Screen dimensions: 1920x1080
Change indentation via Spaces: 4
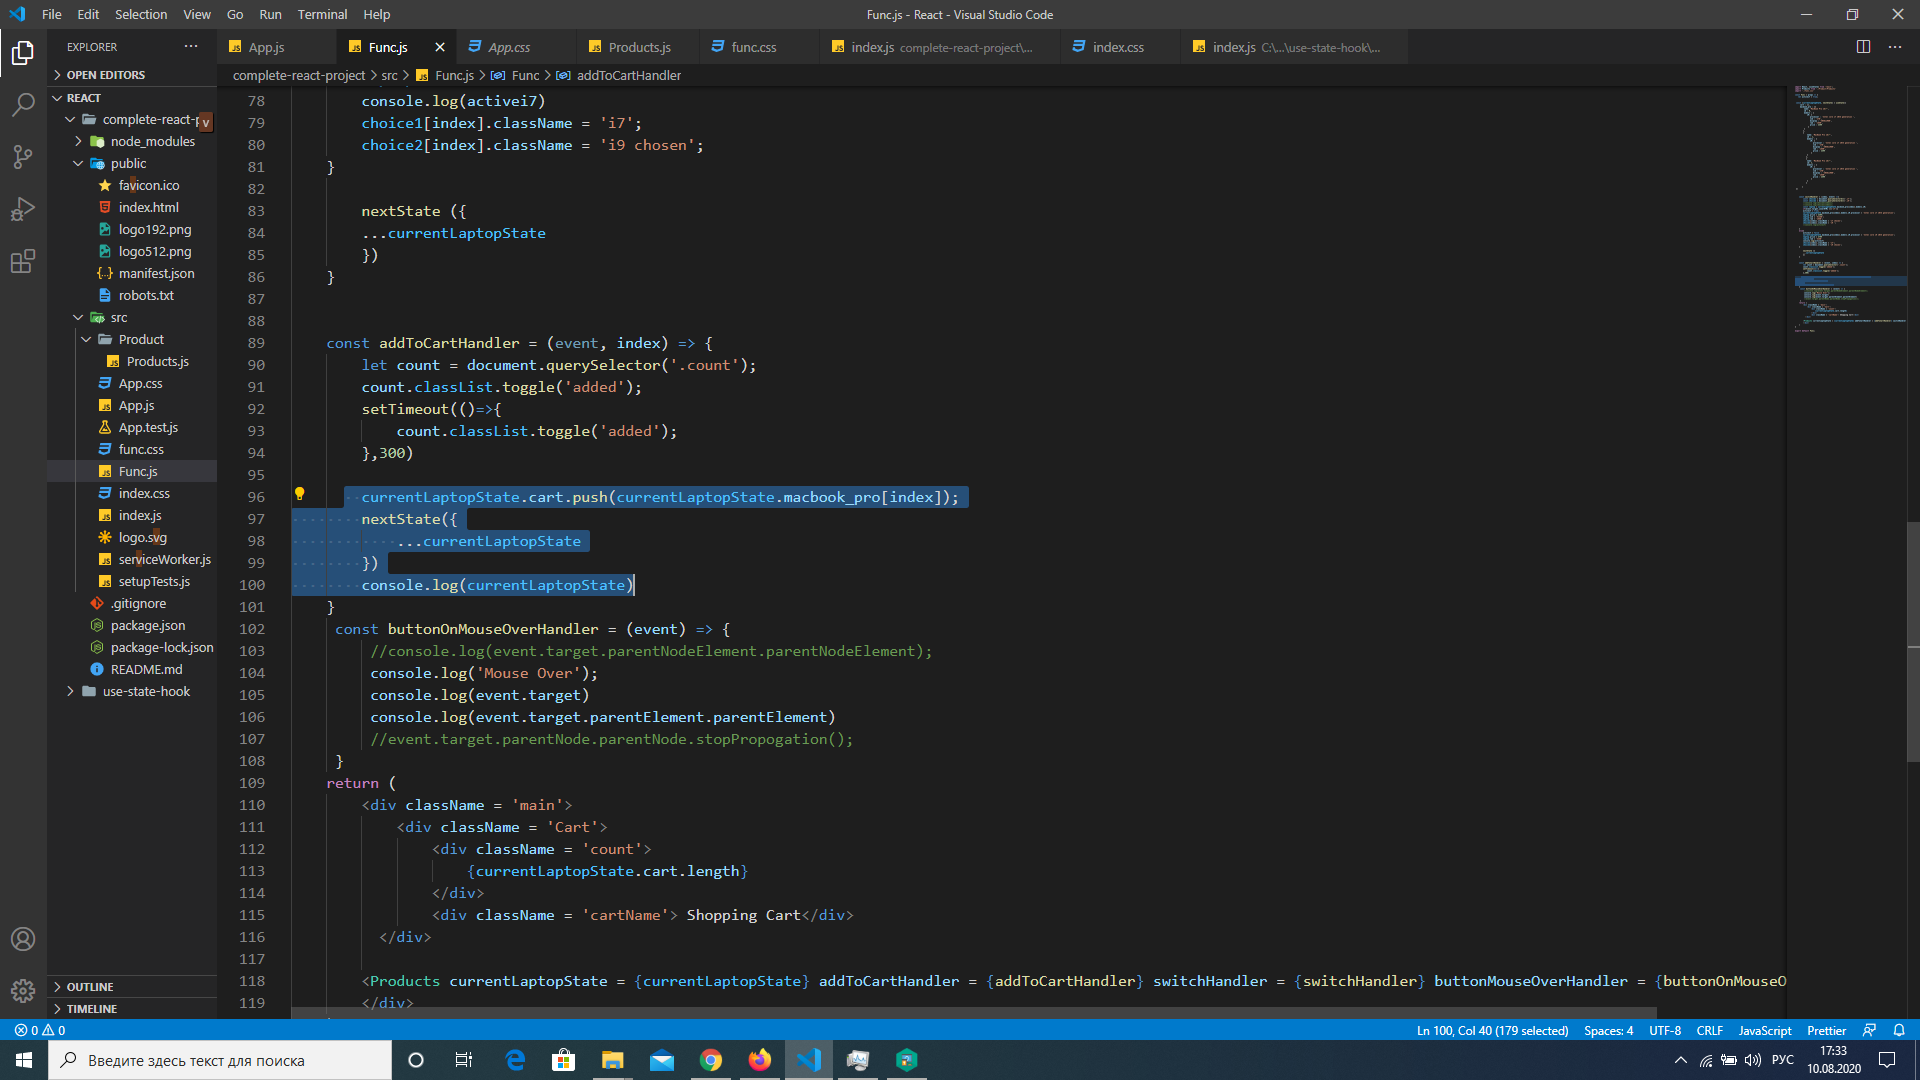click(1608, 1030)
